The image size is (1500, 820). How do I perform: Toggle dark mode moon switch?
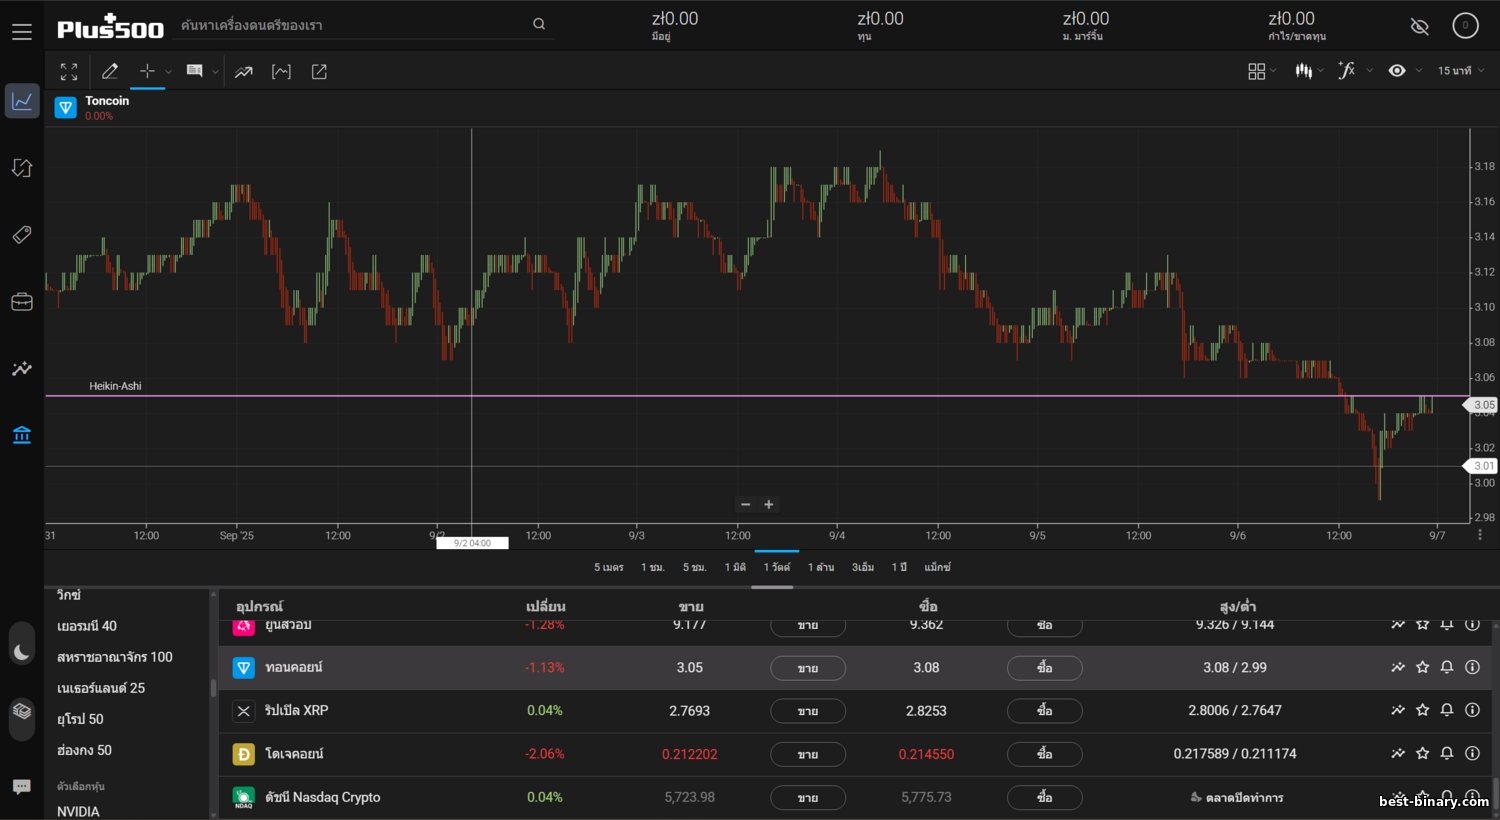coord(22,652)
